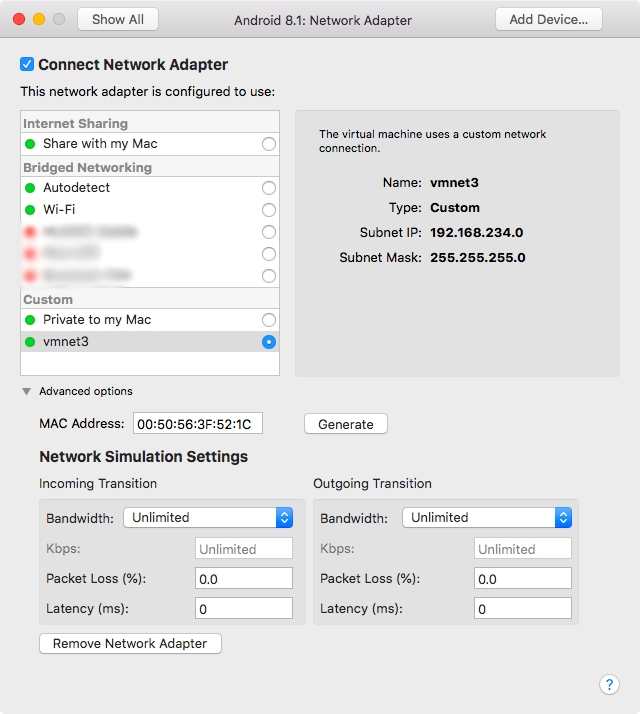
Task: Click the green status dot beside Wi-Fi
Action: tap(31, 210)
